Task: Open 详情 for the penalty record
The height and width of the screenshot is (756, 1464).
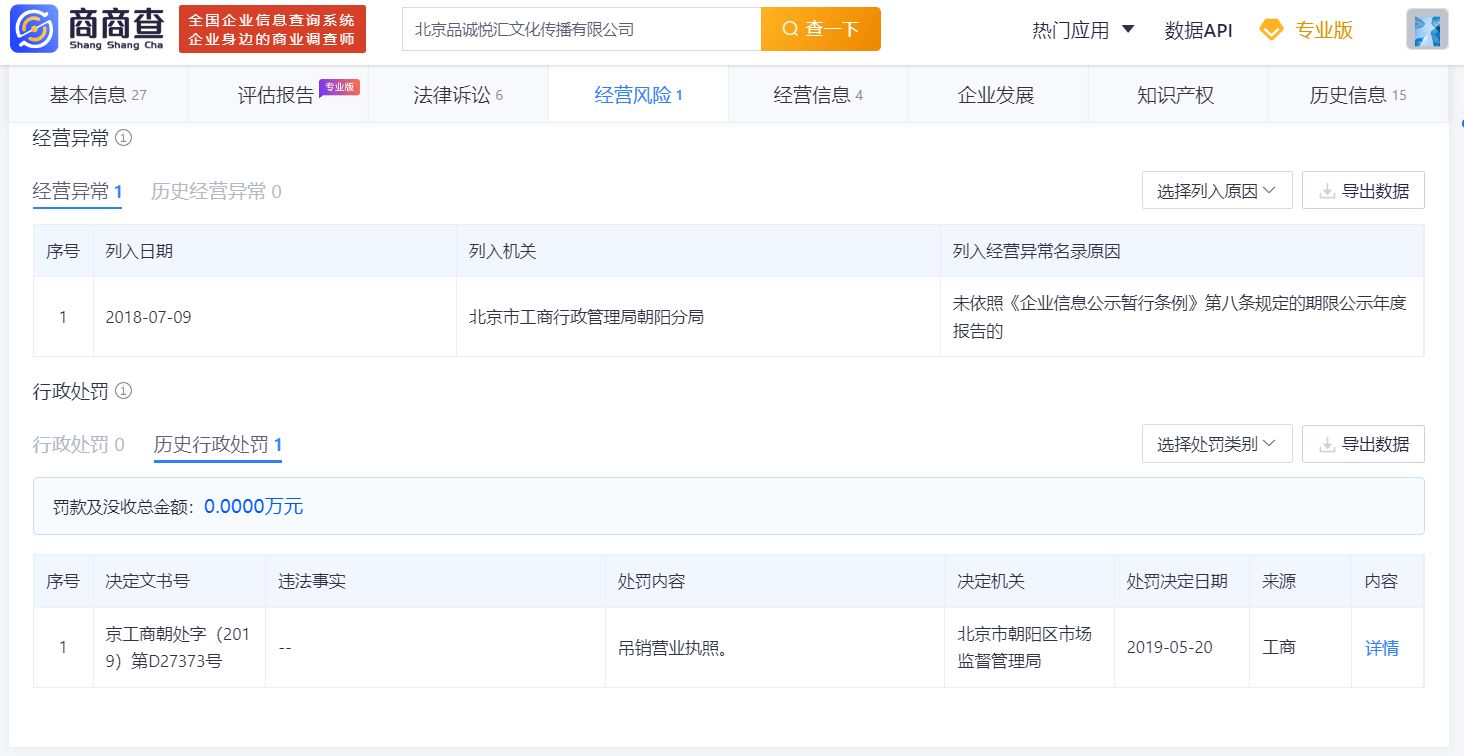Action: (x=1382, y=648)
